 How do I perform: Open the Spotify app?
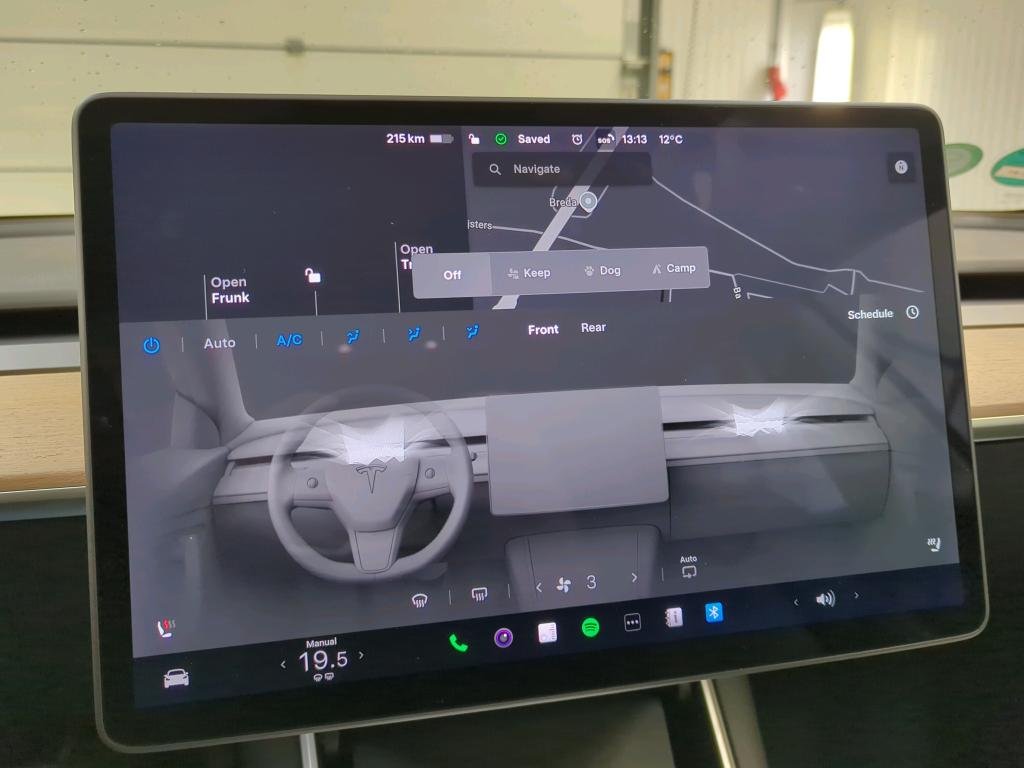591,627
